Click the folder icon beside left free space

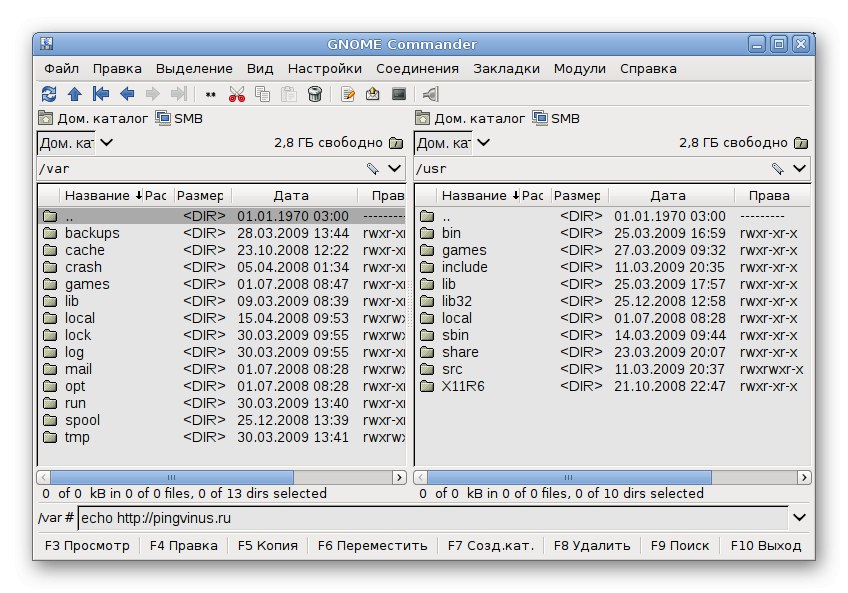coord(396,143)
